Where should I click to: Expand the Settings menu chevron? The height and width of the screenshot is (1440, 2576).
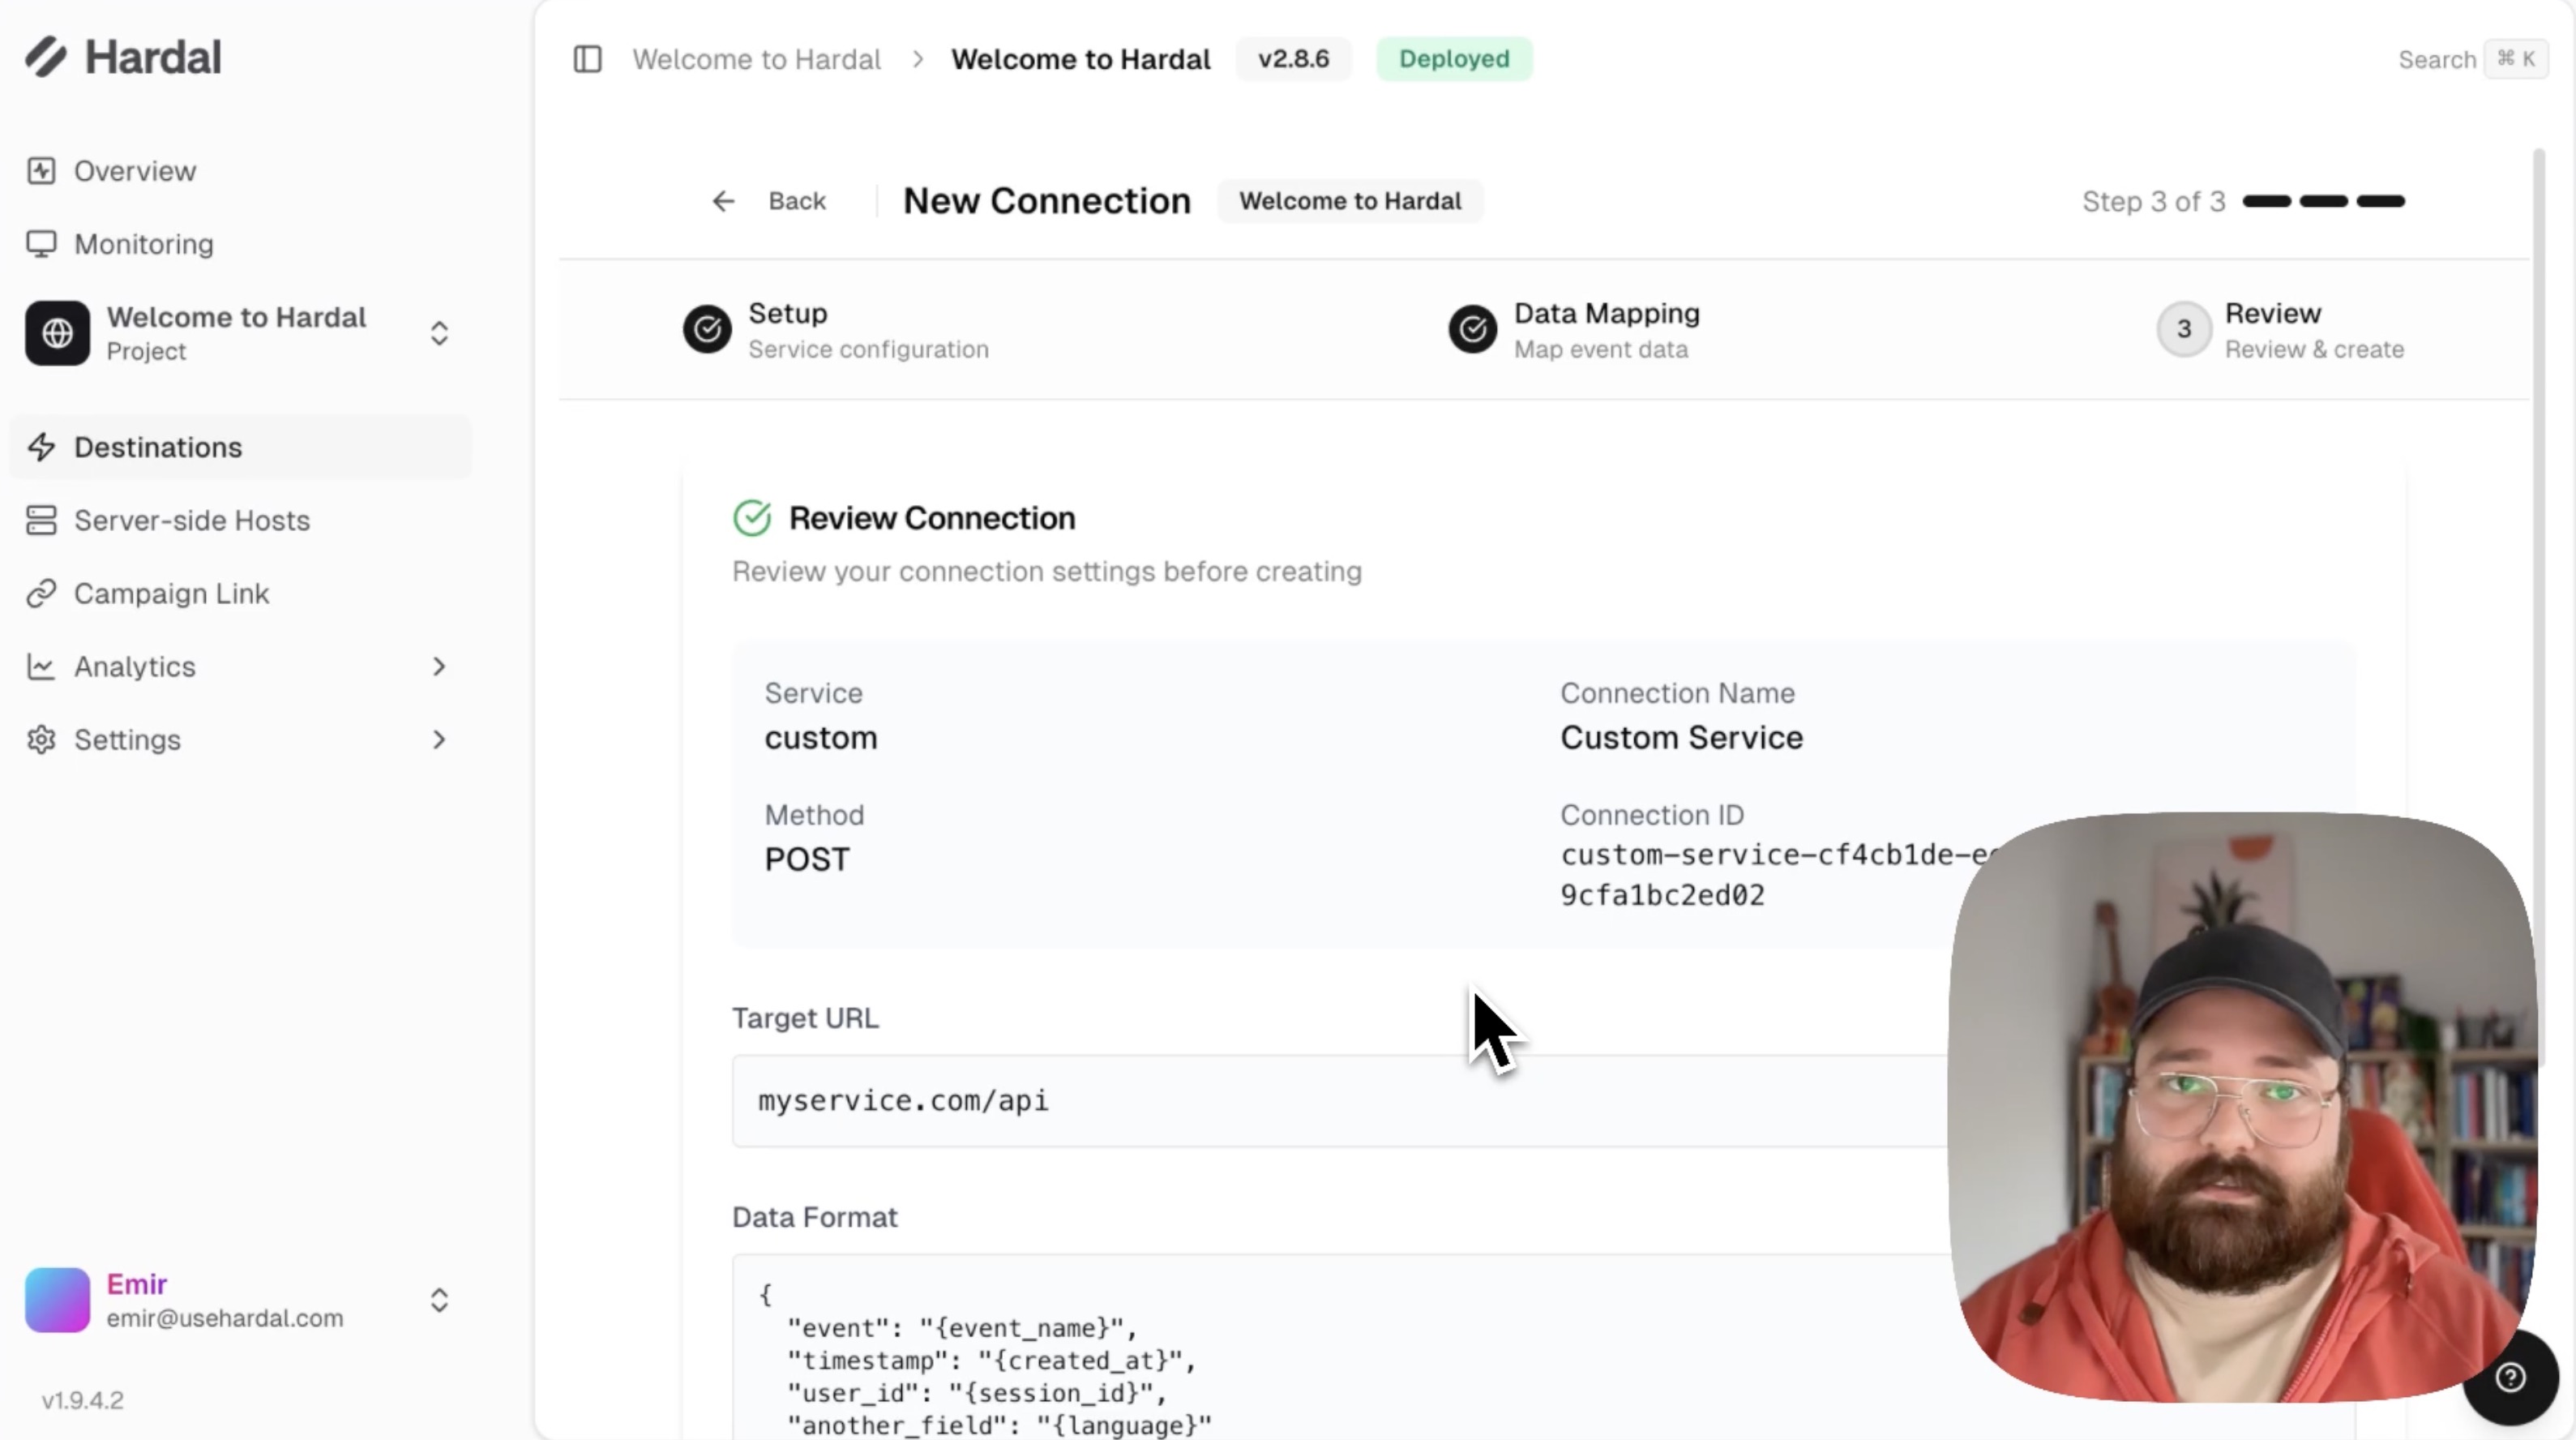(438, 739)
